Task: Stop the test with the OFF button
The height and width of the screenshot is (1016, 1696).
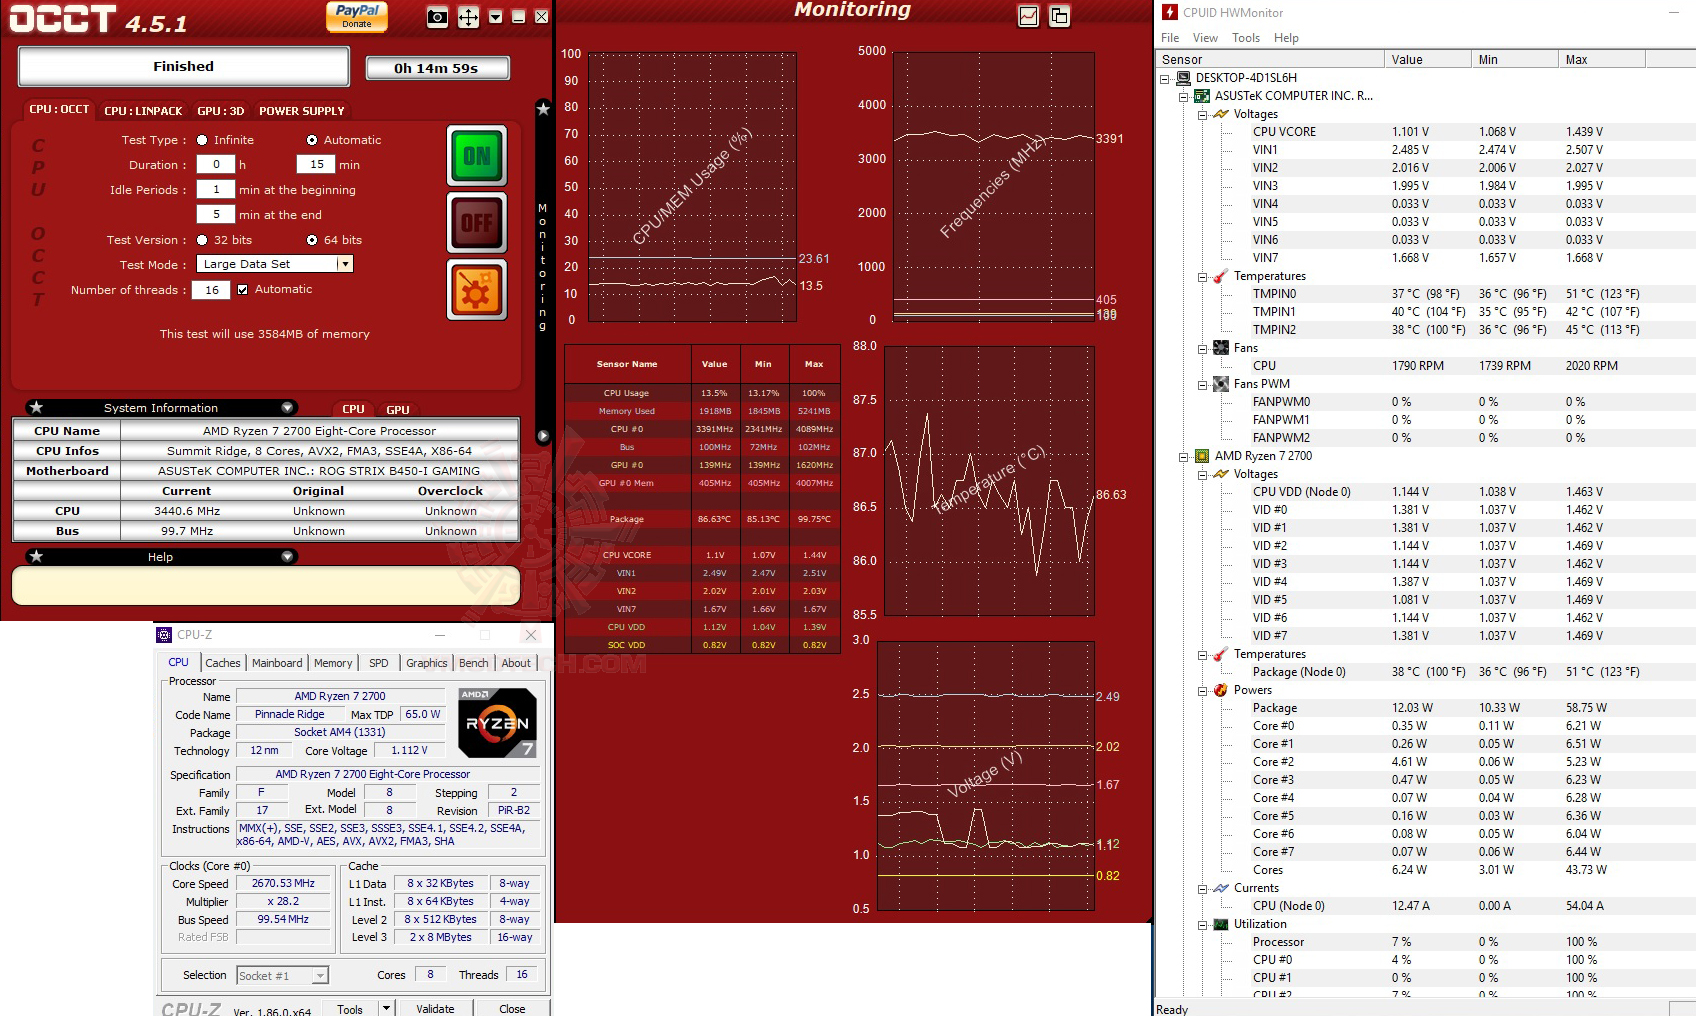Action: tap(477, 223)
